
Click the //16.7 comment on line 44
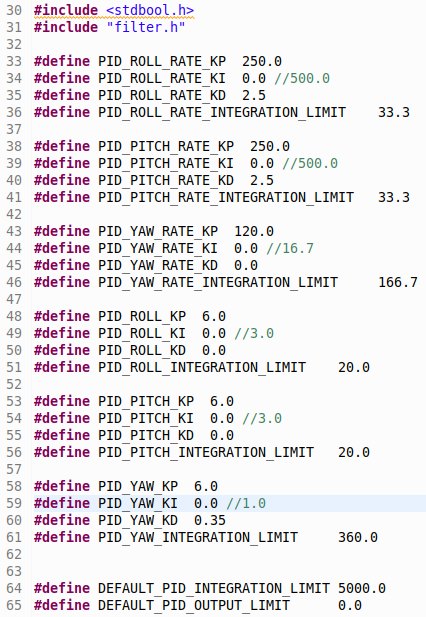pos(290,248)
